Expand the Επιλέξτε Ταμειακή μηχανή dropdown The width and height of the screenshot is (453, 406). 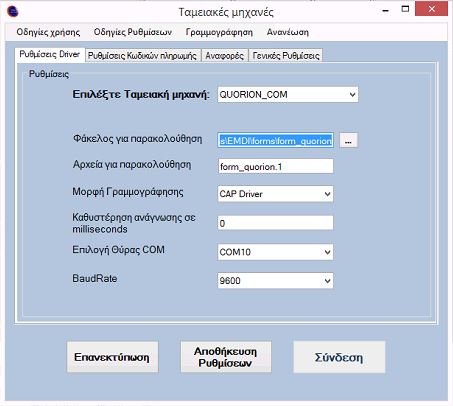tap(288, 95)
